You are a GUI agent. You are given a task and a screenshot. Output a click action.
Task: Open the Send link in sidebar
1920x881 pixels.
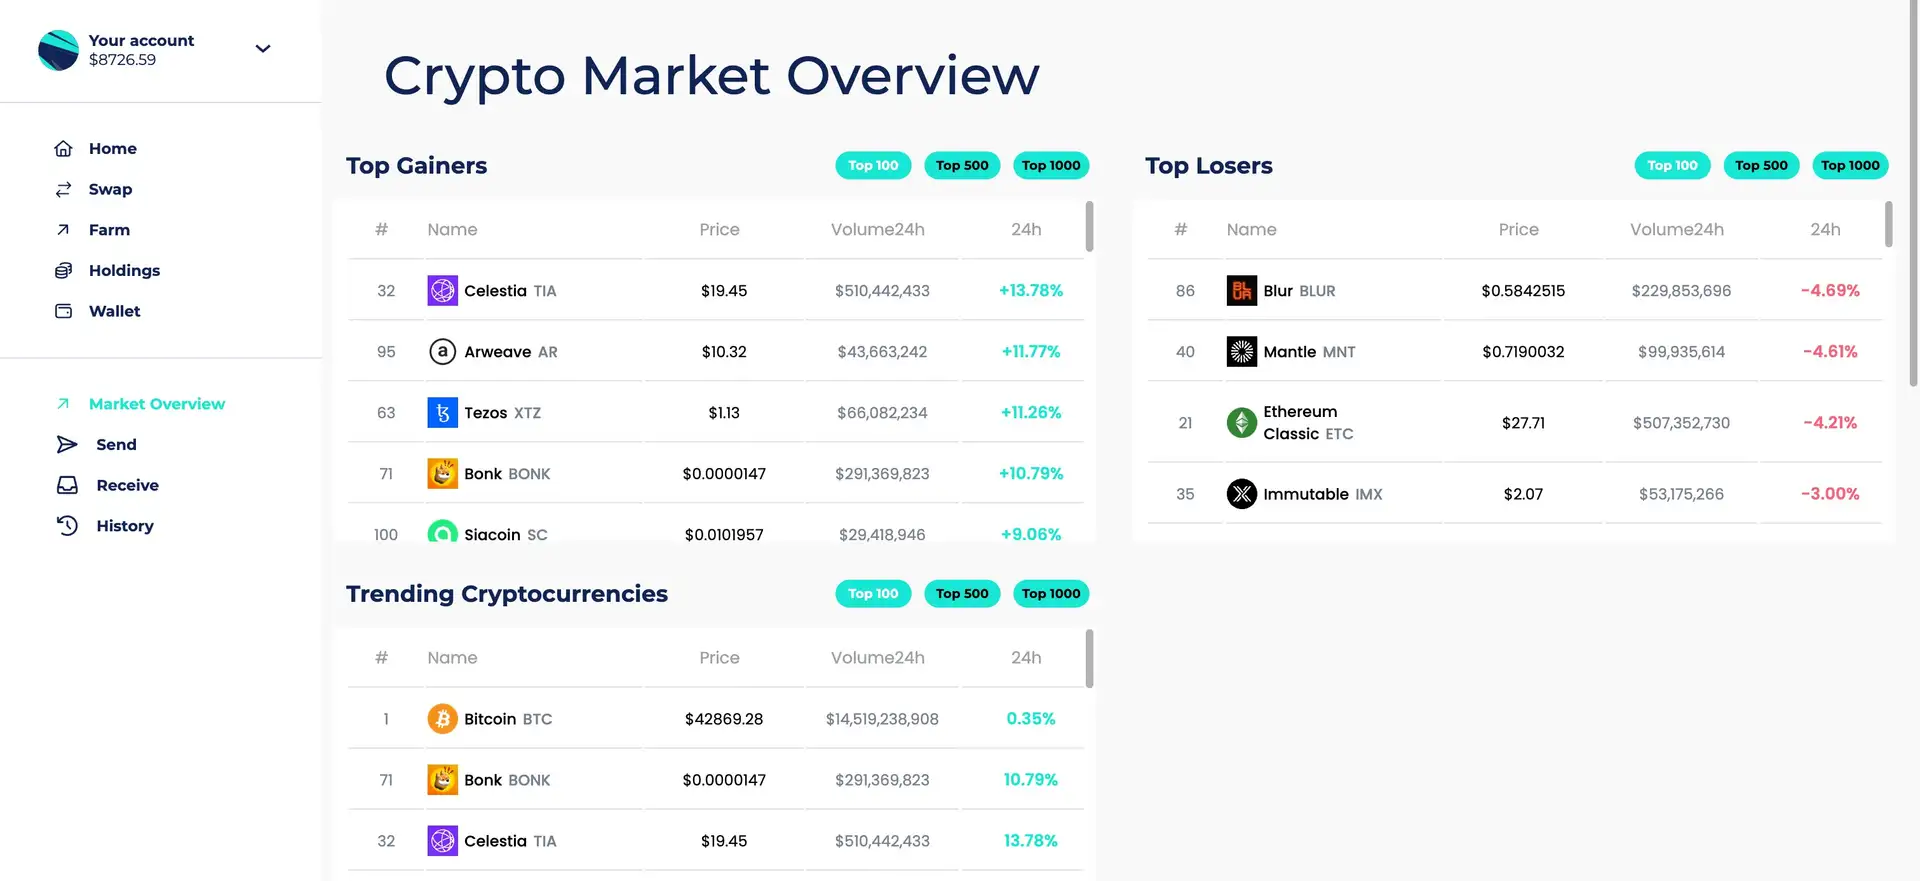[116, 445]
